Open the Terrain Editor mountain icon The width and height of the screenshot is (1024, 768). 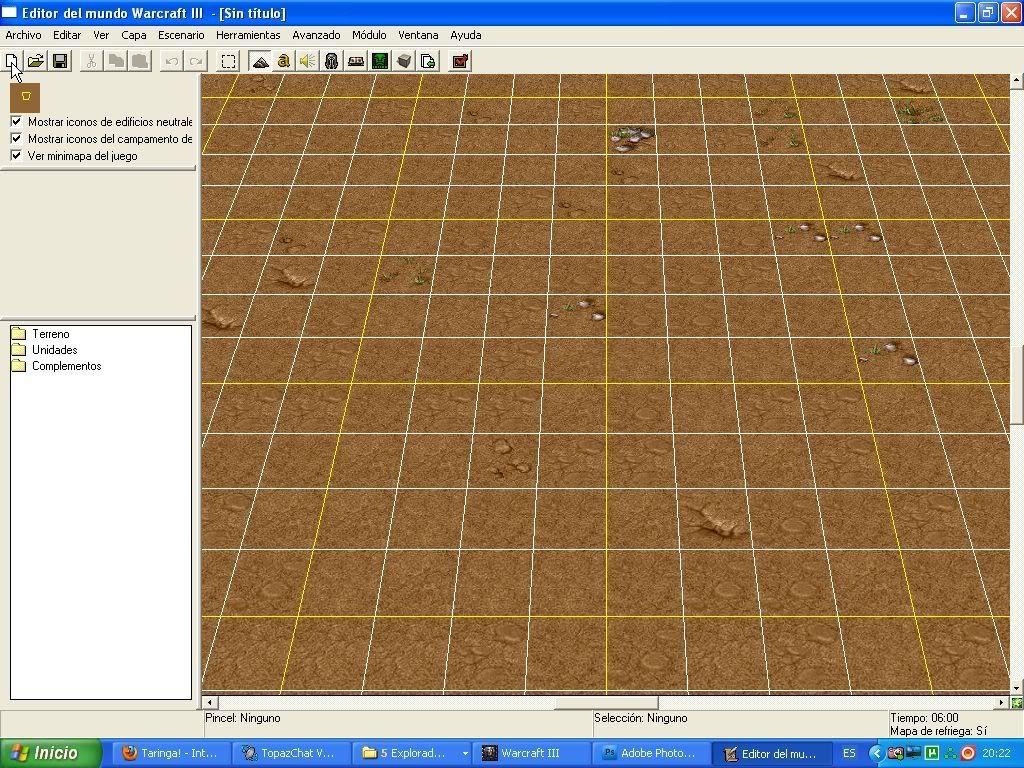[x=260, y=61]
